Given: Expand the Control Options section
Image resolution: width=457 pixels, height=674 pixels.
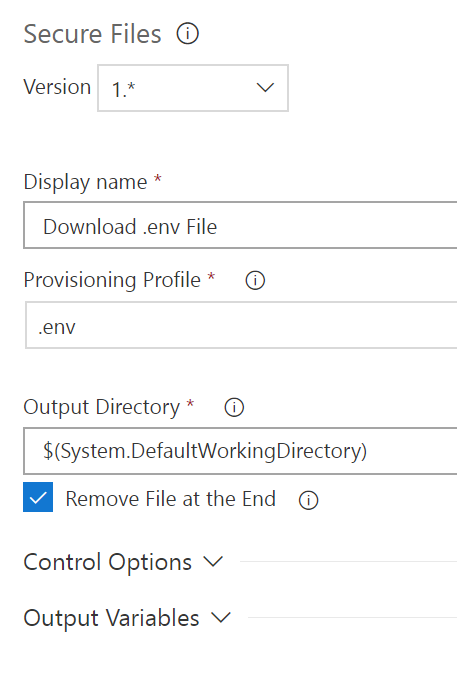Looking at the screenshot, I should (123, 562).
